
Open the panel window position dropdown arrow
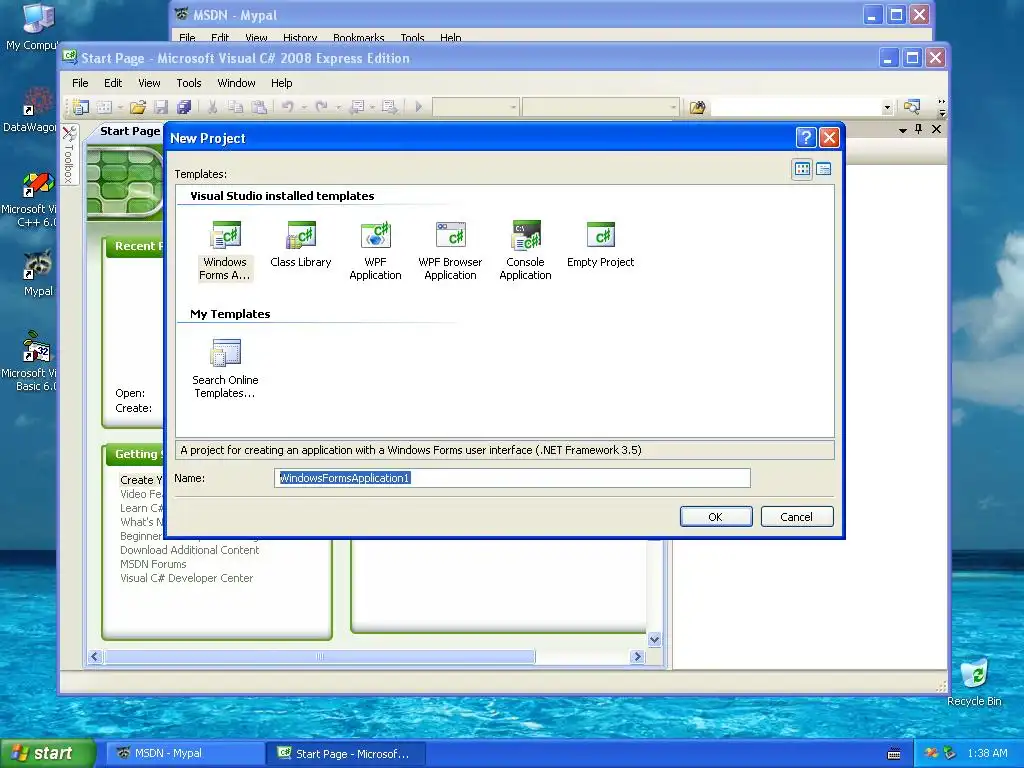[x=903, y=130]
